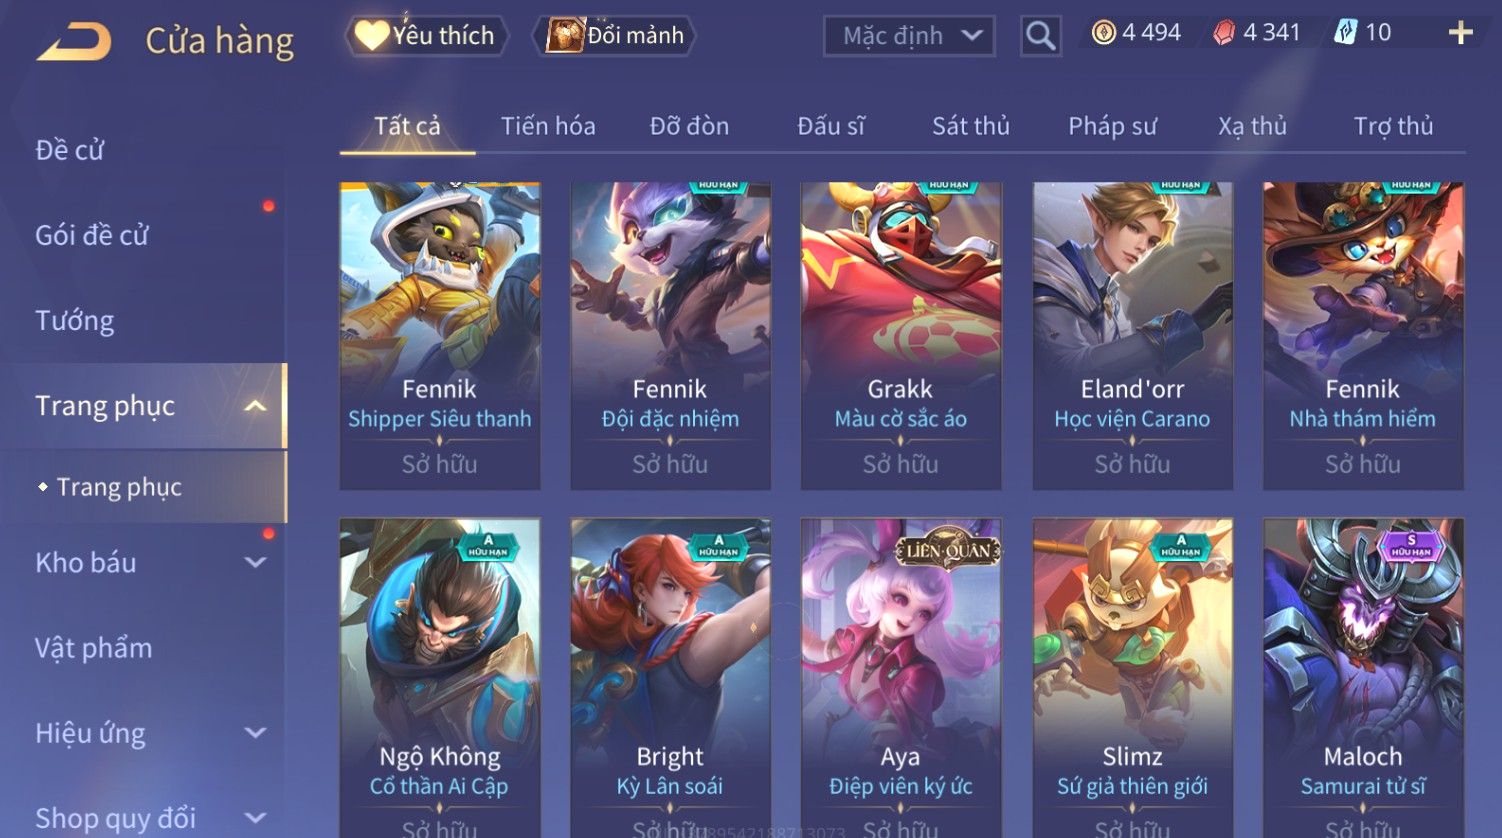Expand the Kho báu sidebar section

256,563
